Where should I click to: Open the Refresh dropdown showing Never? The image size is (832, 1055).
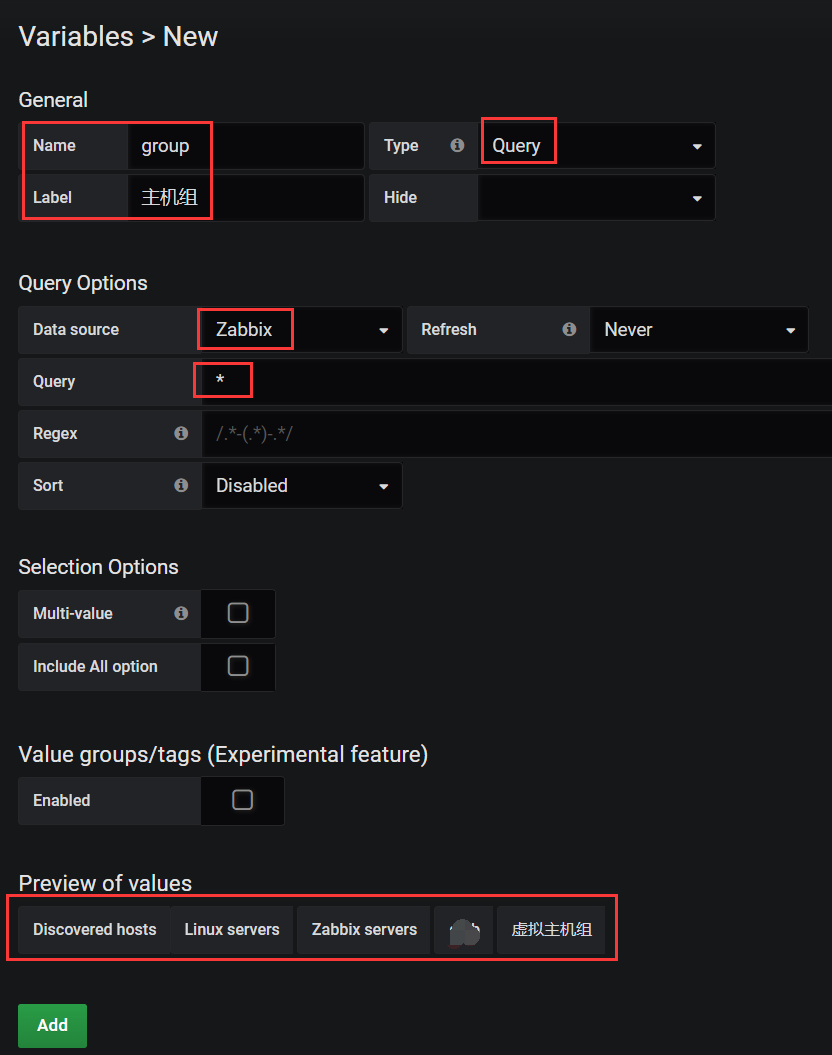699,330
